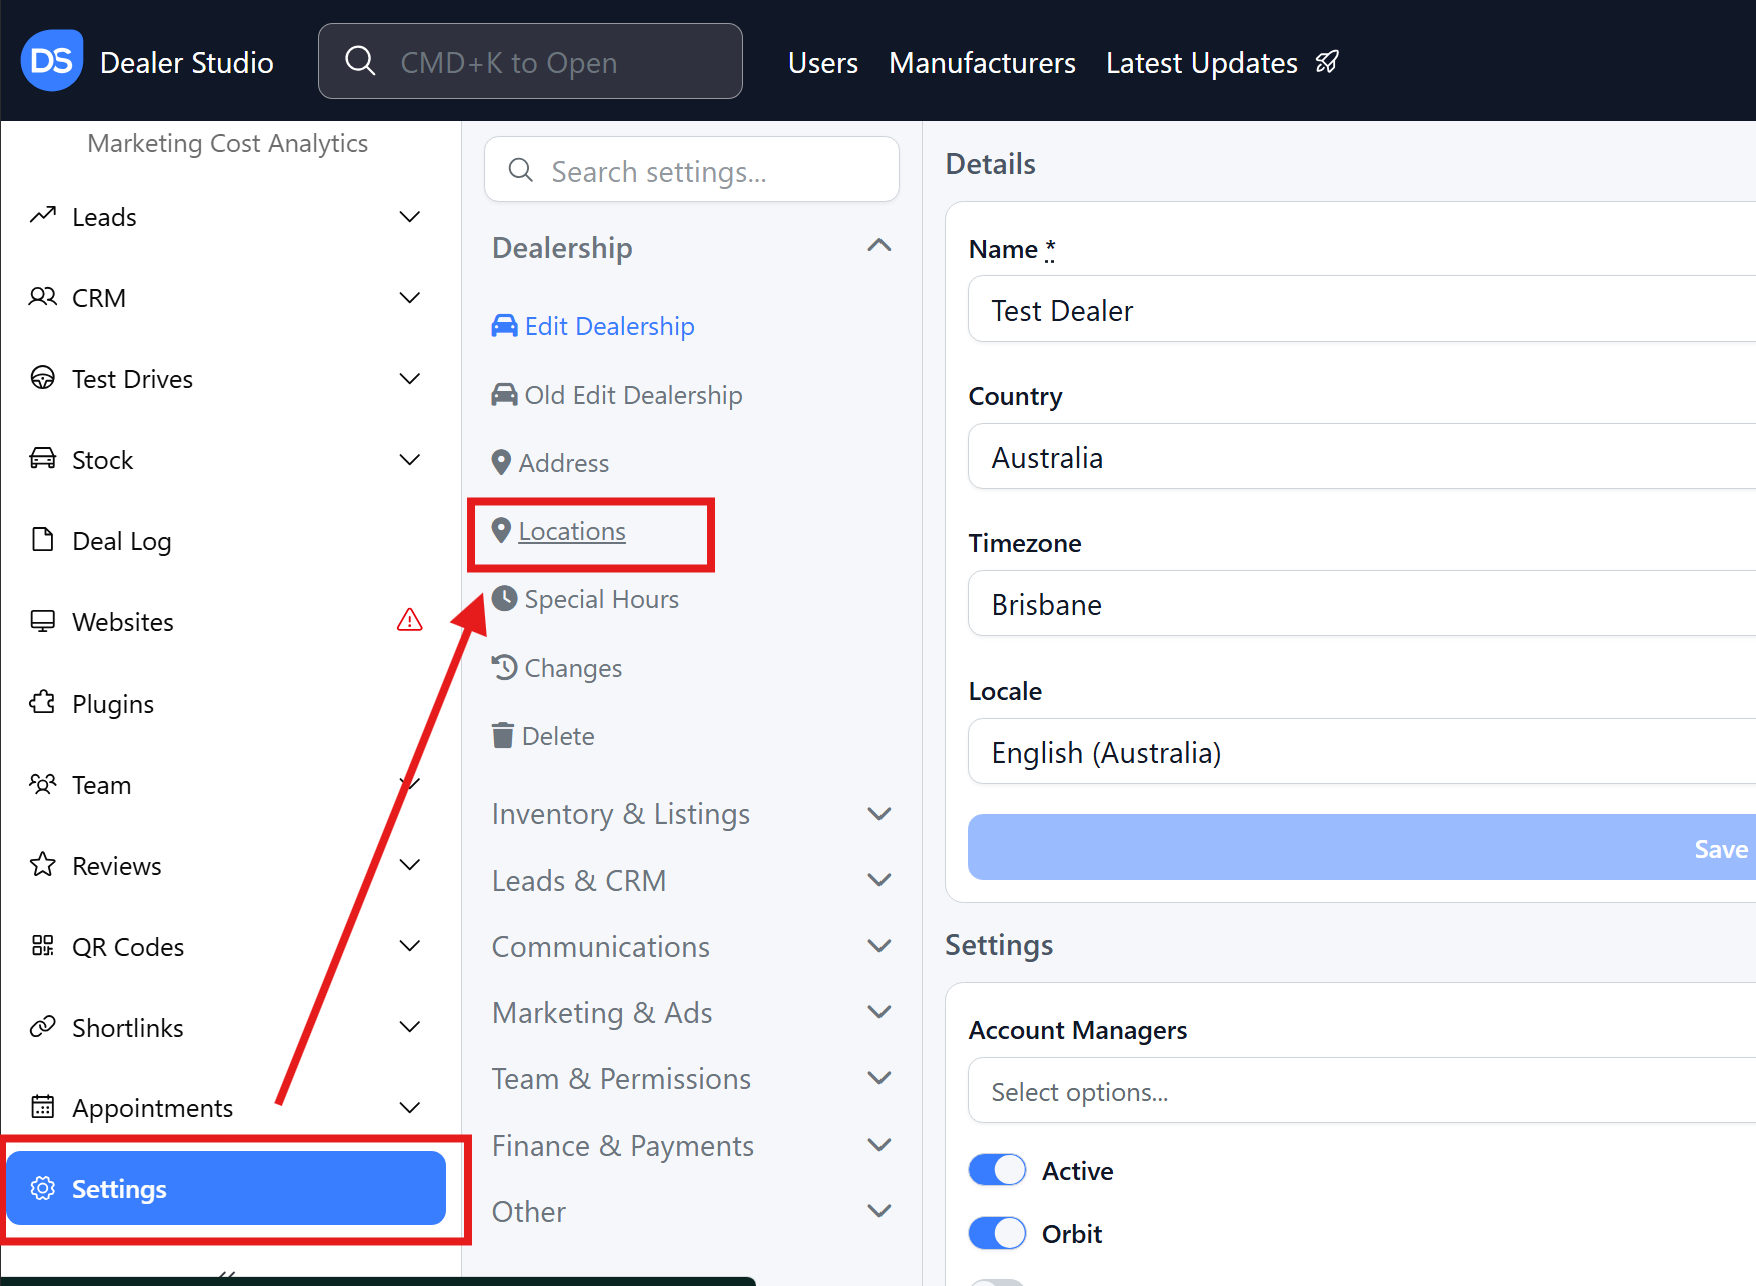Click the Save button
The image size is (1756, 1286).
[x=1362, y=847]
